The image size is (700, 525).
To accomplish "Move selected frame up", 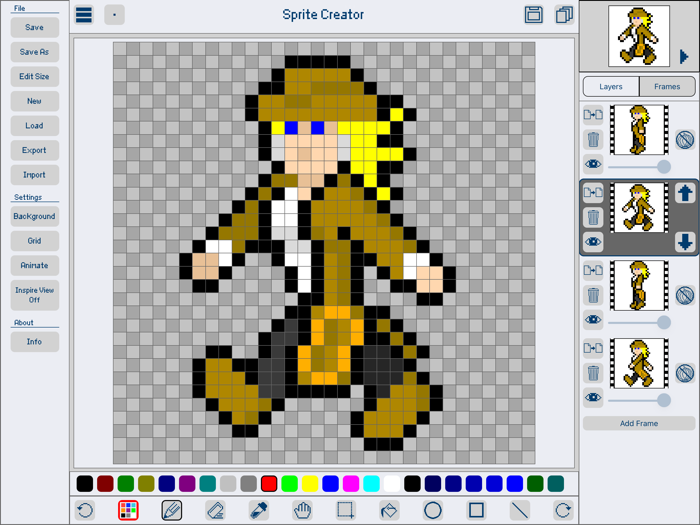I will pyautogui.click(x=685, y=193).
